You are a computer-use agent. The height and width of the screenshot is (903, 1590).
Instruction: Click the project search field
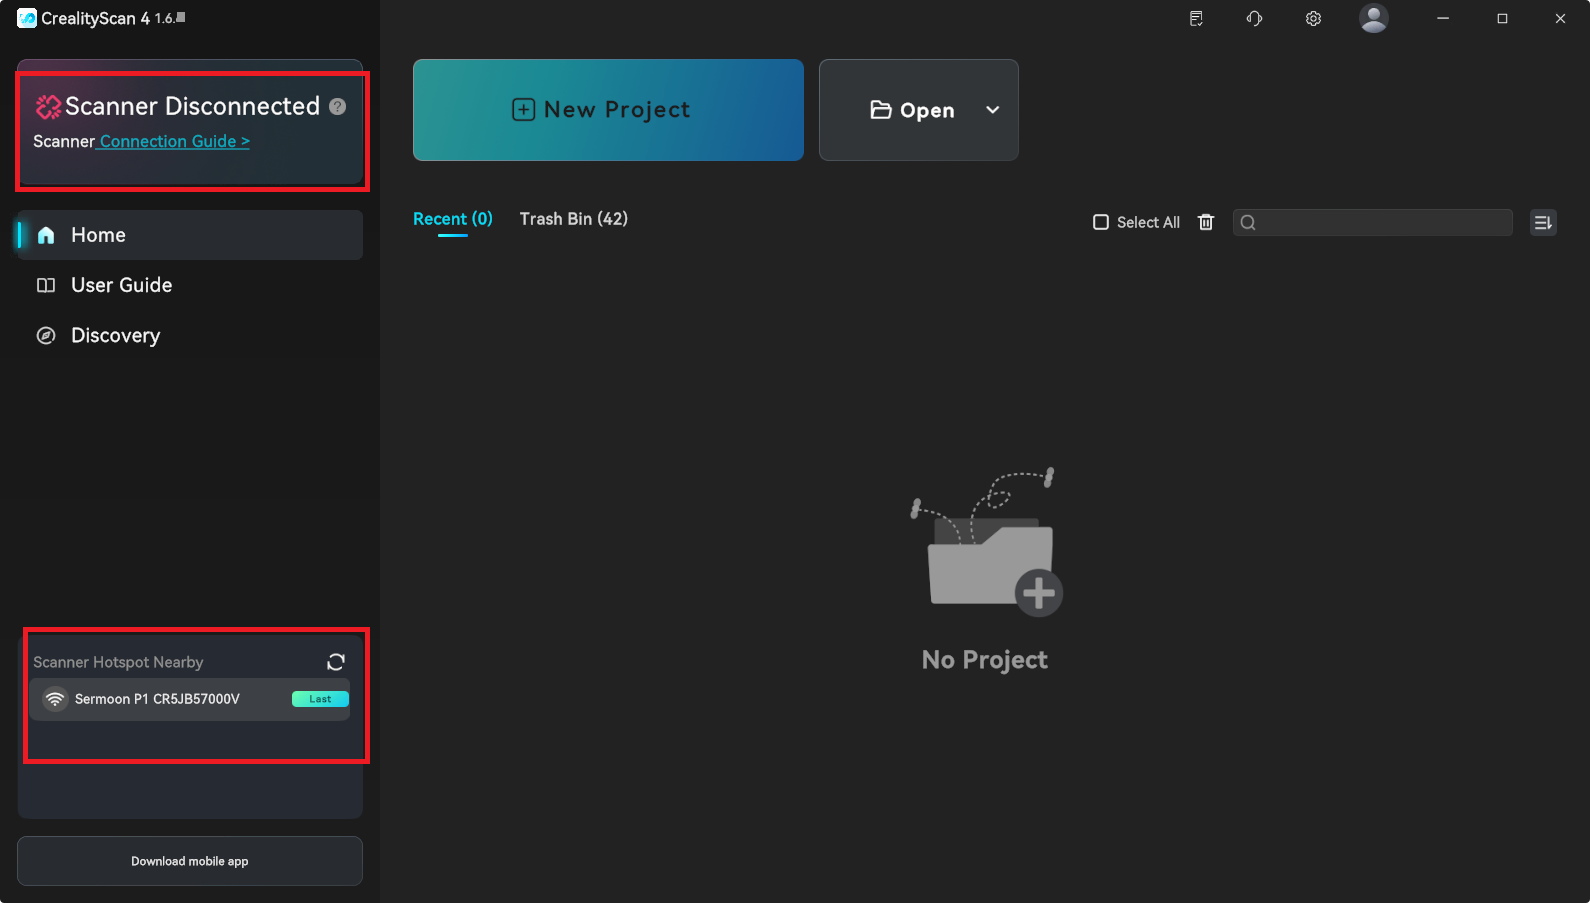(1380, 222)
